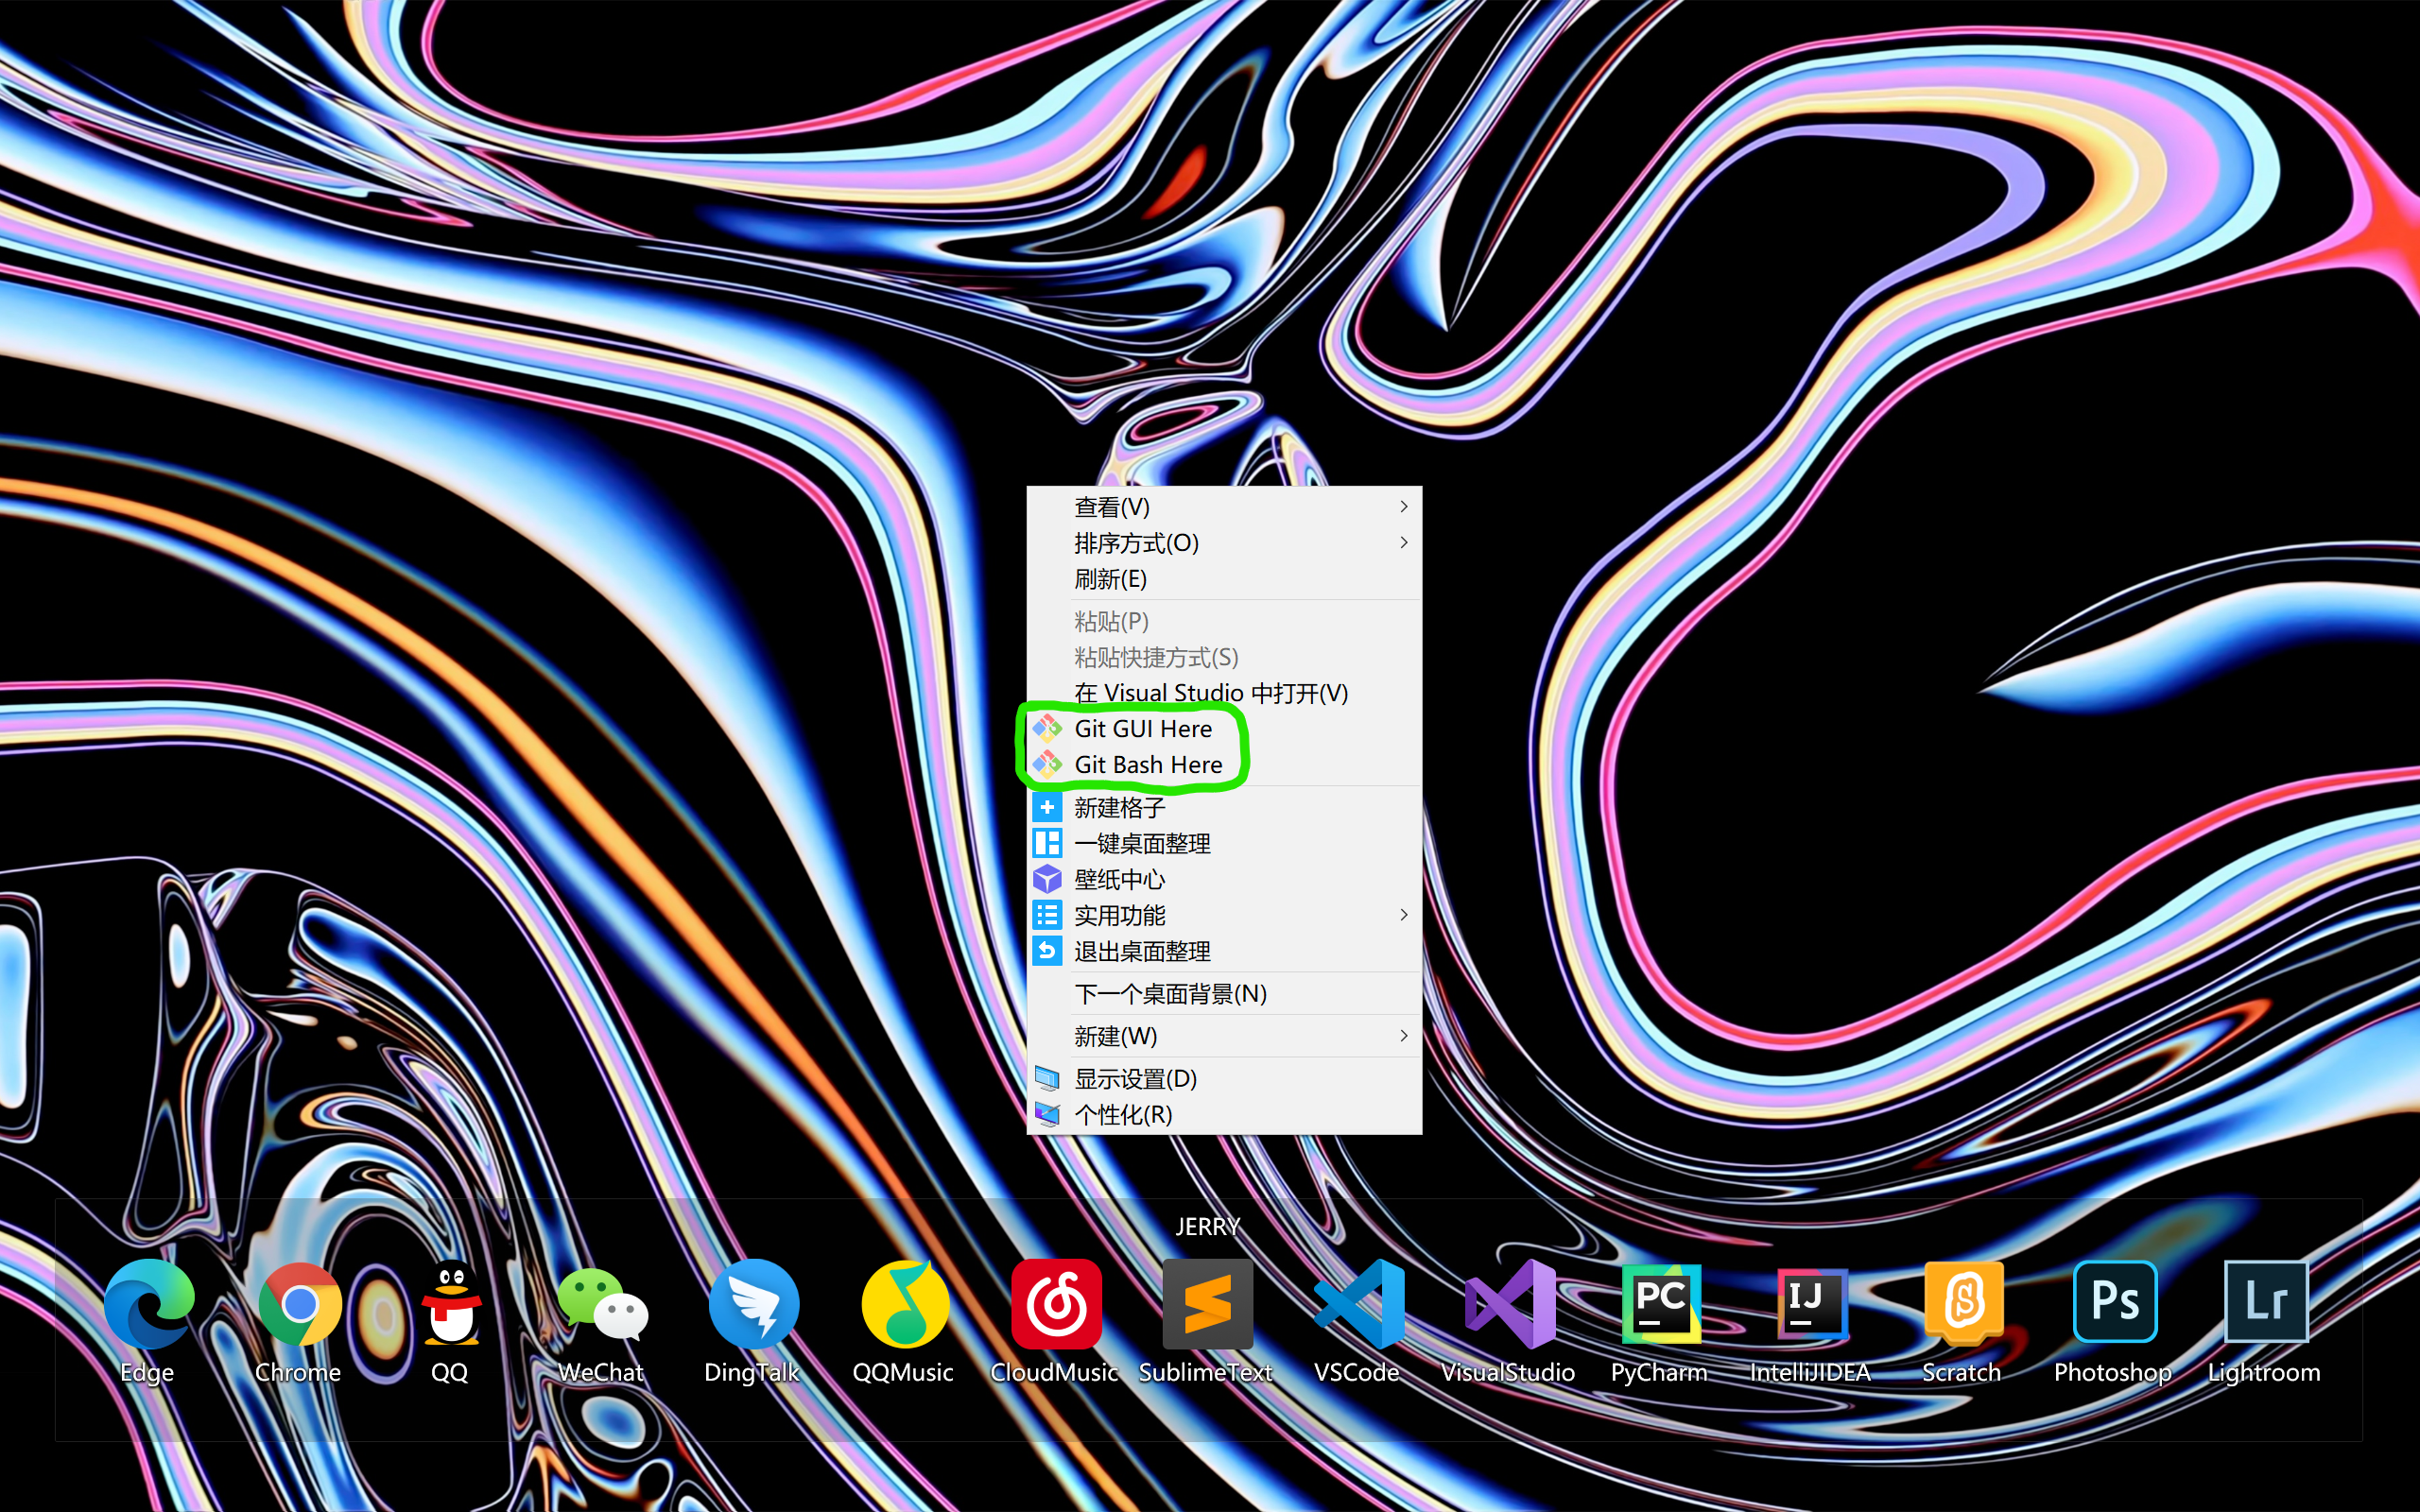Open 壁纸中心 from the context menu
2420x1512 pixels.
coord(1224,879)
